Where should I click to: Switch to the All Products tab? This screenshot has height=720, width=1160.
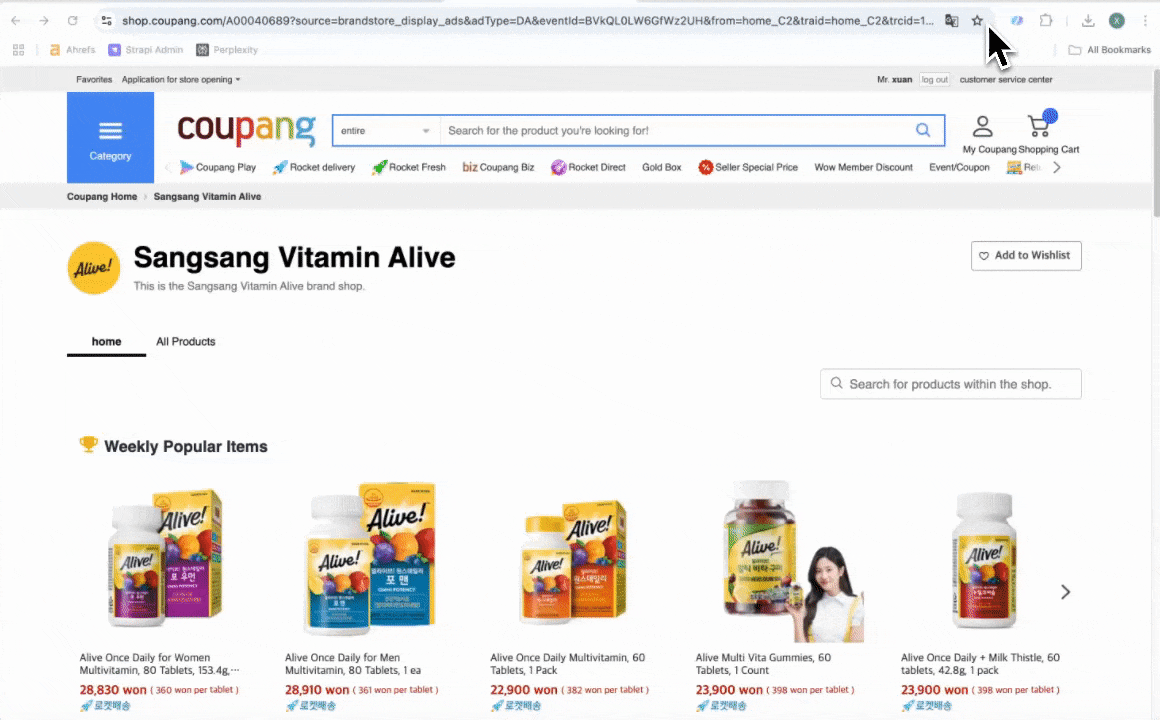click(186, 341)
